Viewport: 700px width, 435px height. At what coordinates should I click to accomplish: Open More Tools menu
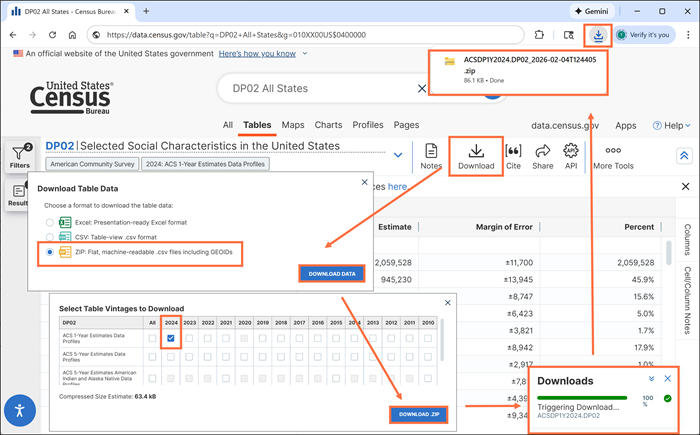point(613,156)
